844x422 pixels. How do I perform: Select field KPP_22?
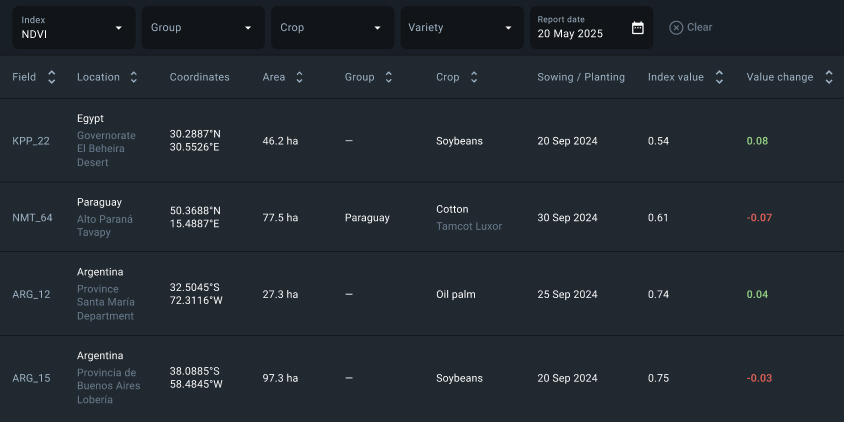coord(31,141)
